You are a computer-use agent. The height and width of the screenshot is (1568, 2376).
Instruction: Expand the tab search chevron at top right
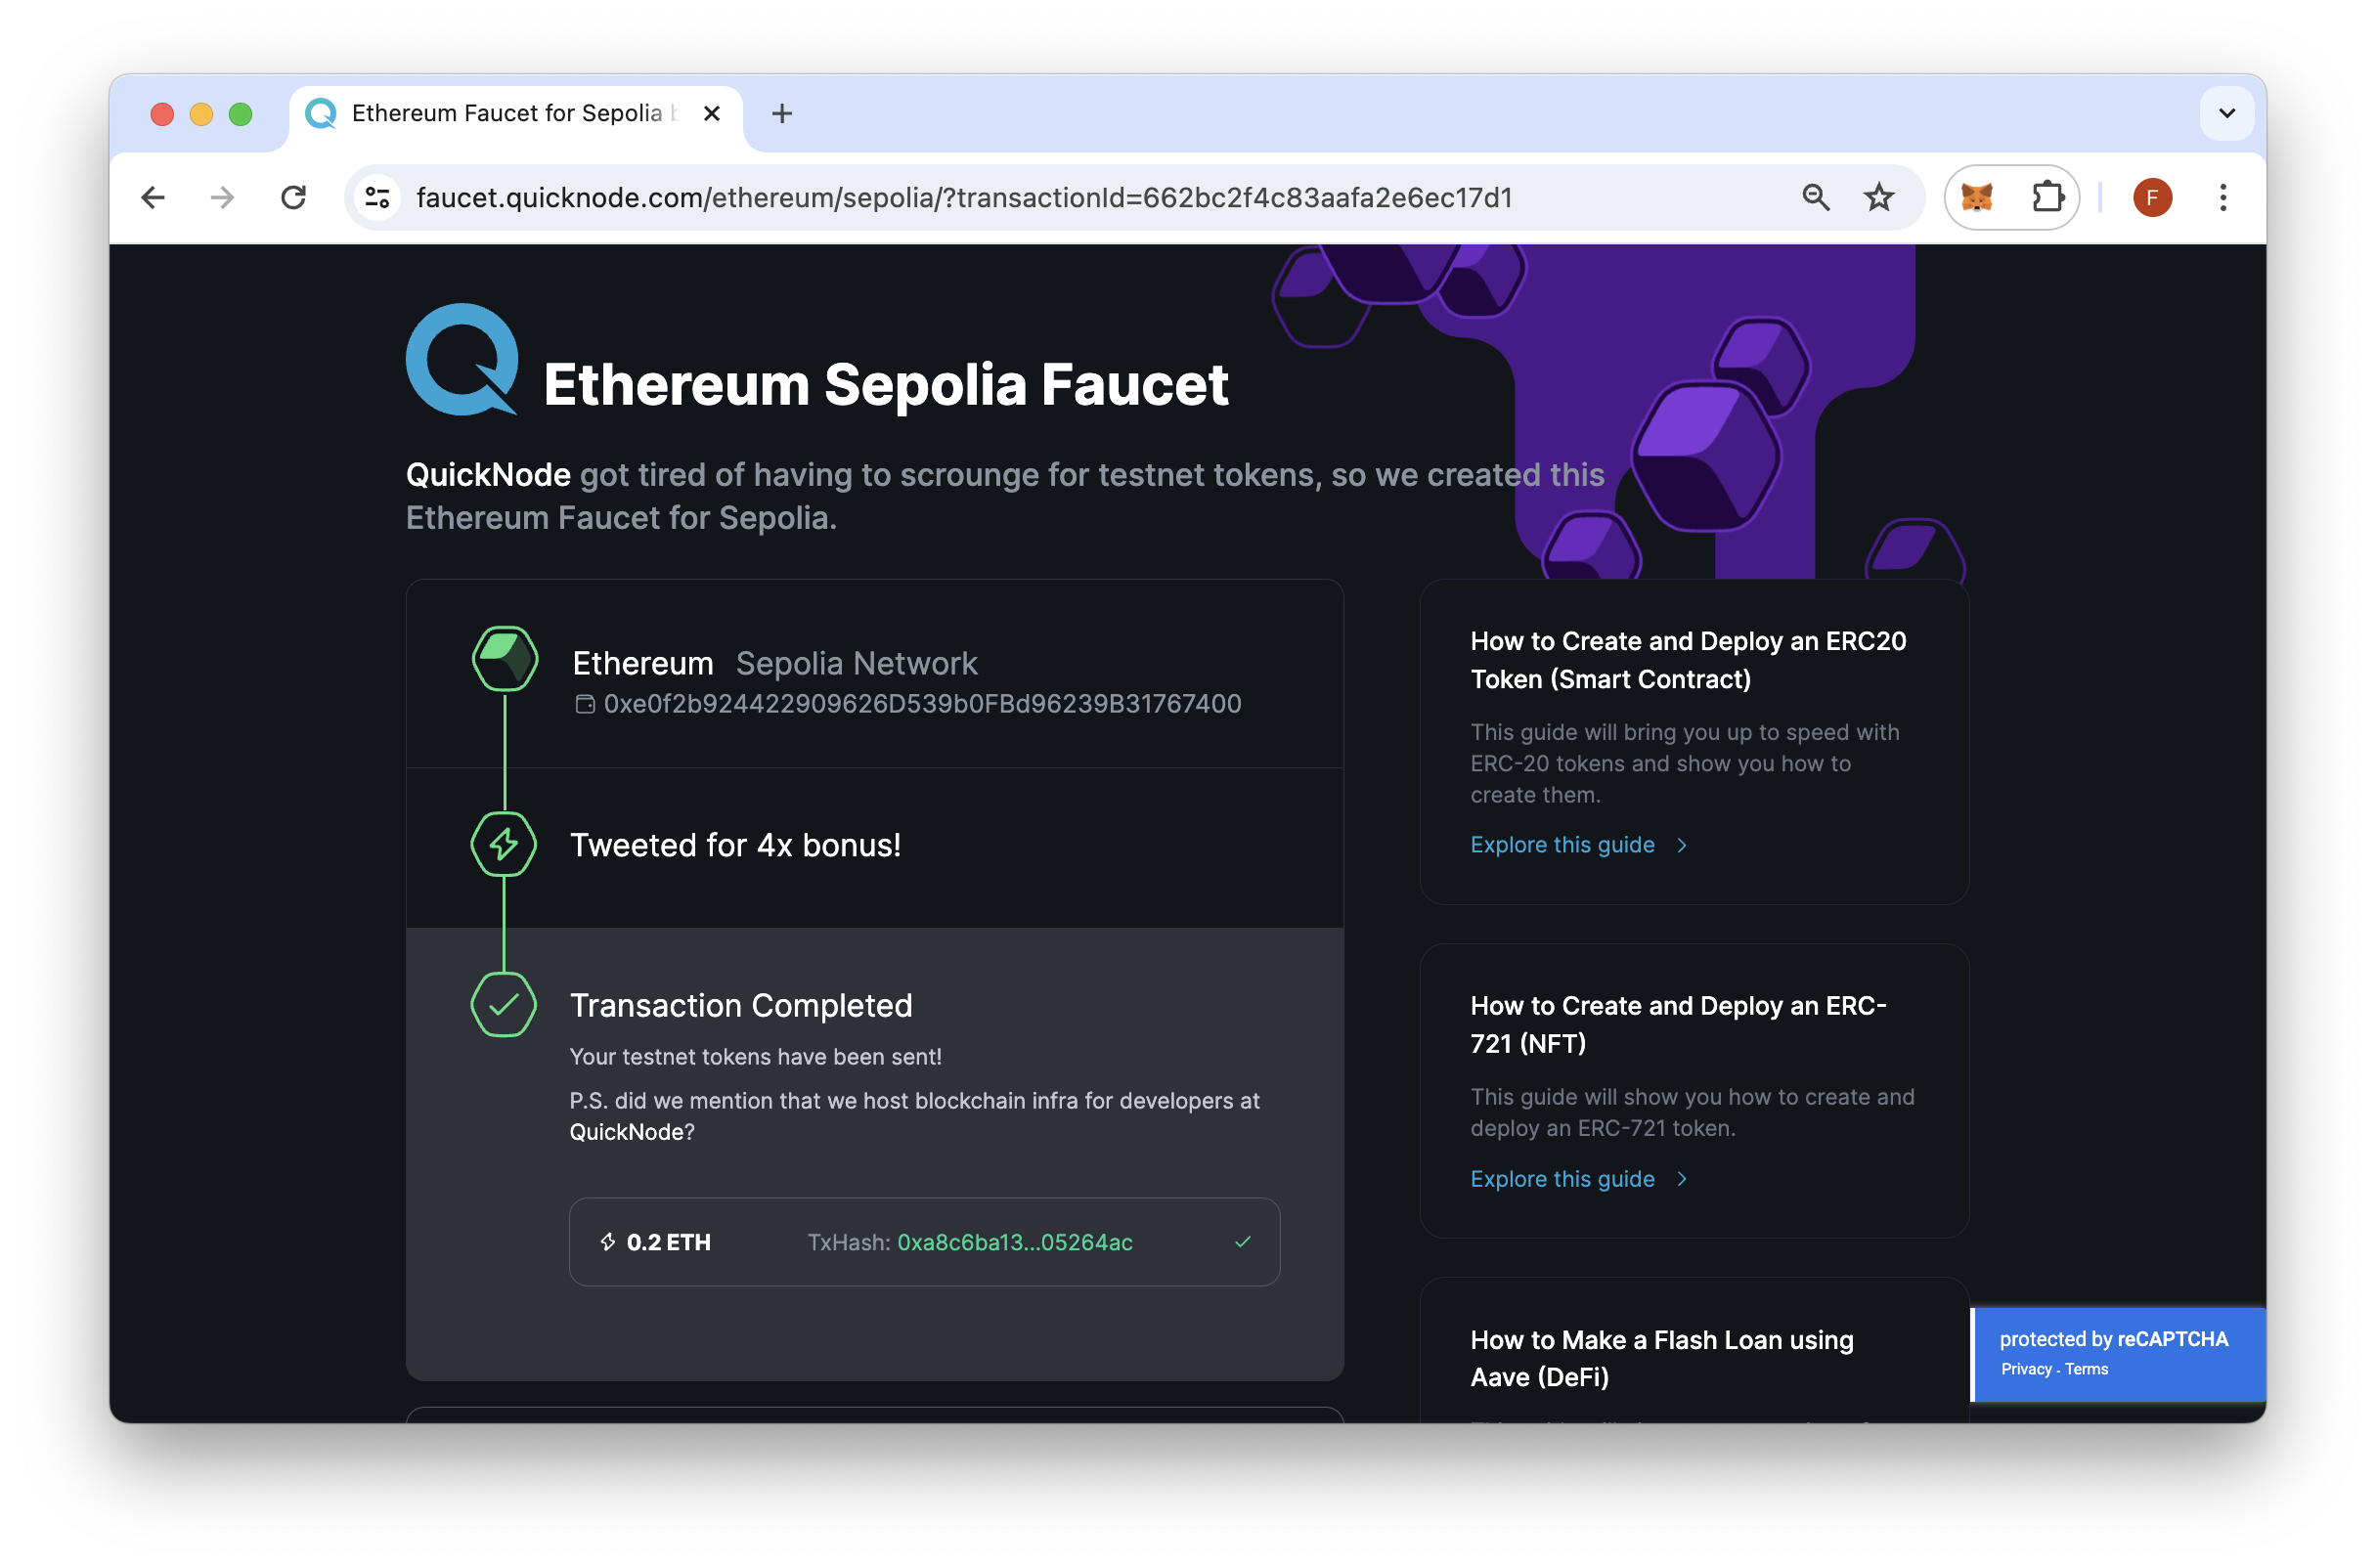point(2227,113)
